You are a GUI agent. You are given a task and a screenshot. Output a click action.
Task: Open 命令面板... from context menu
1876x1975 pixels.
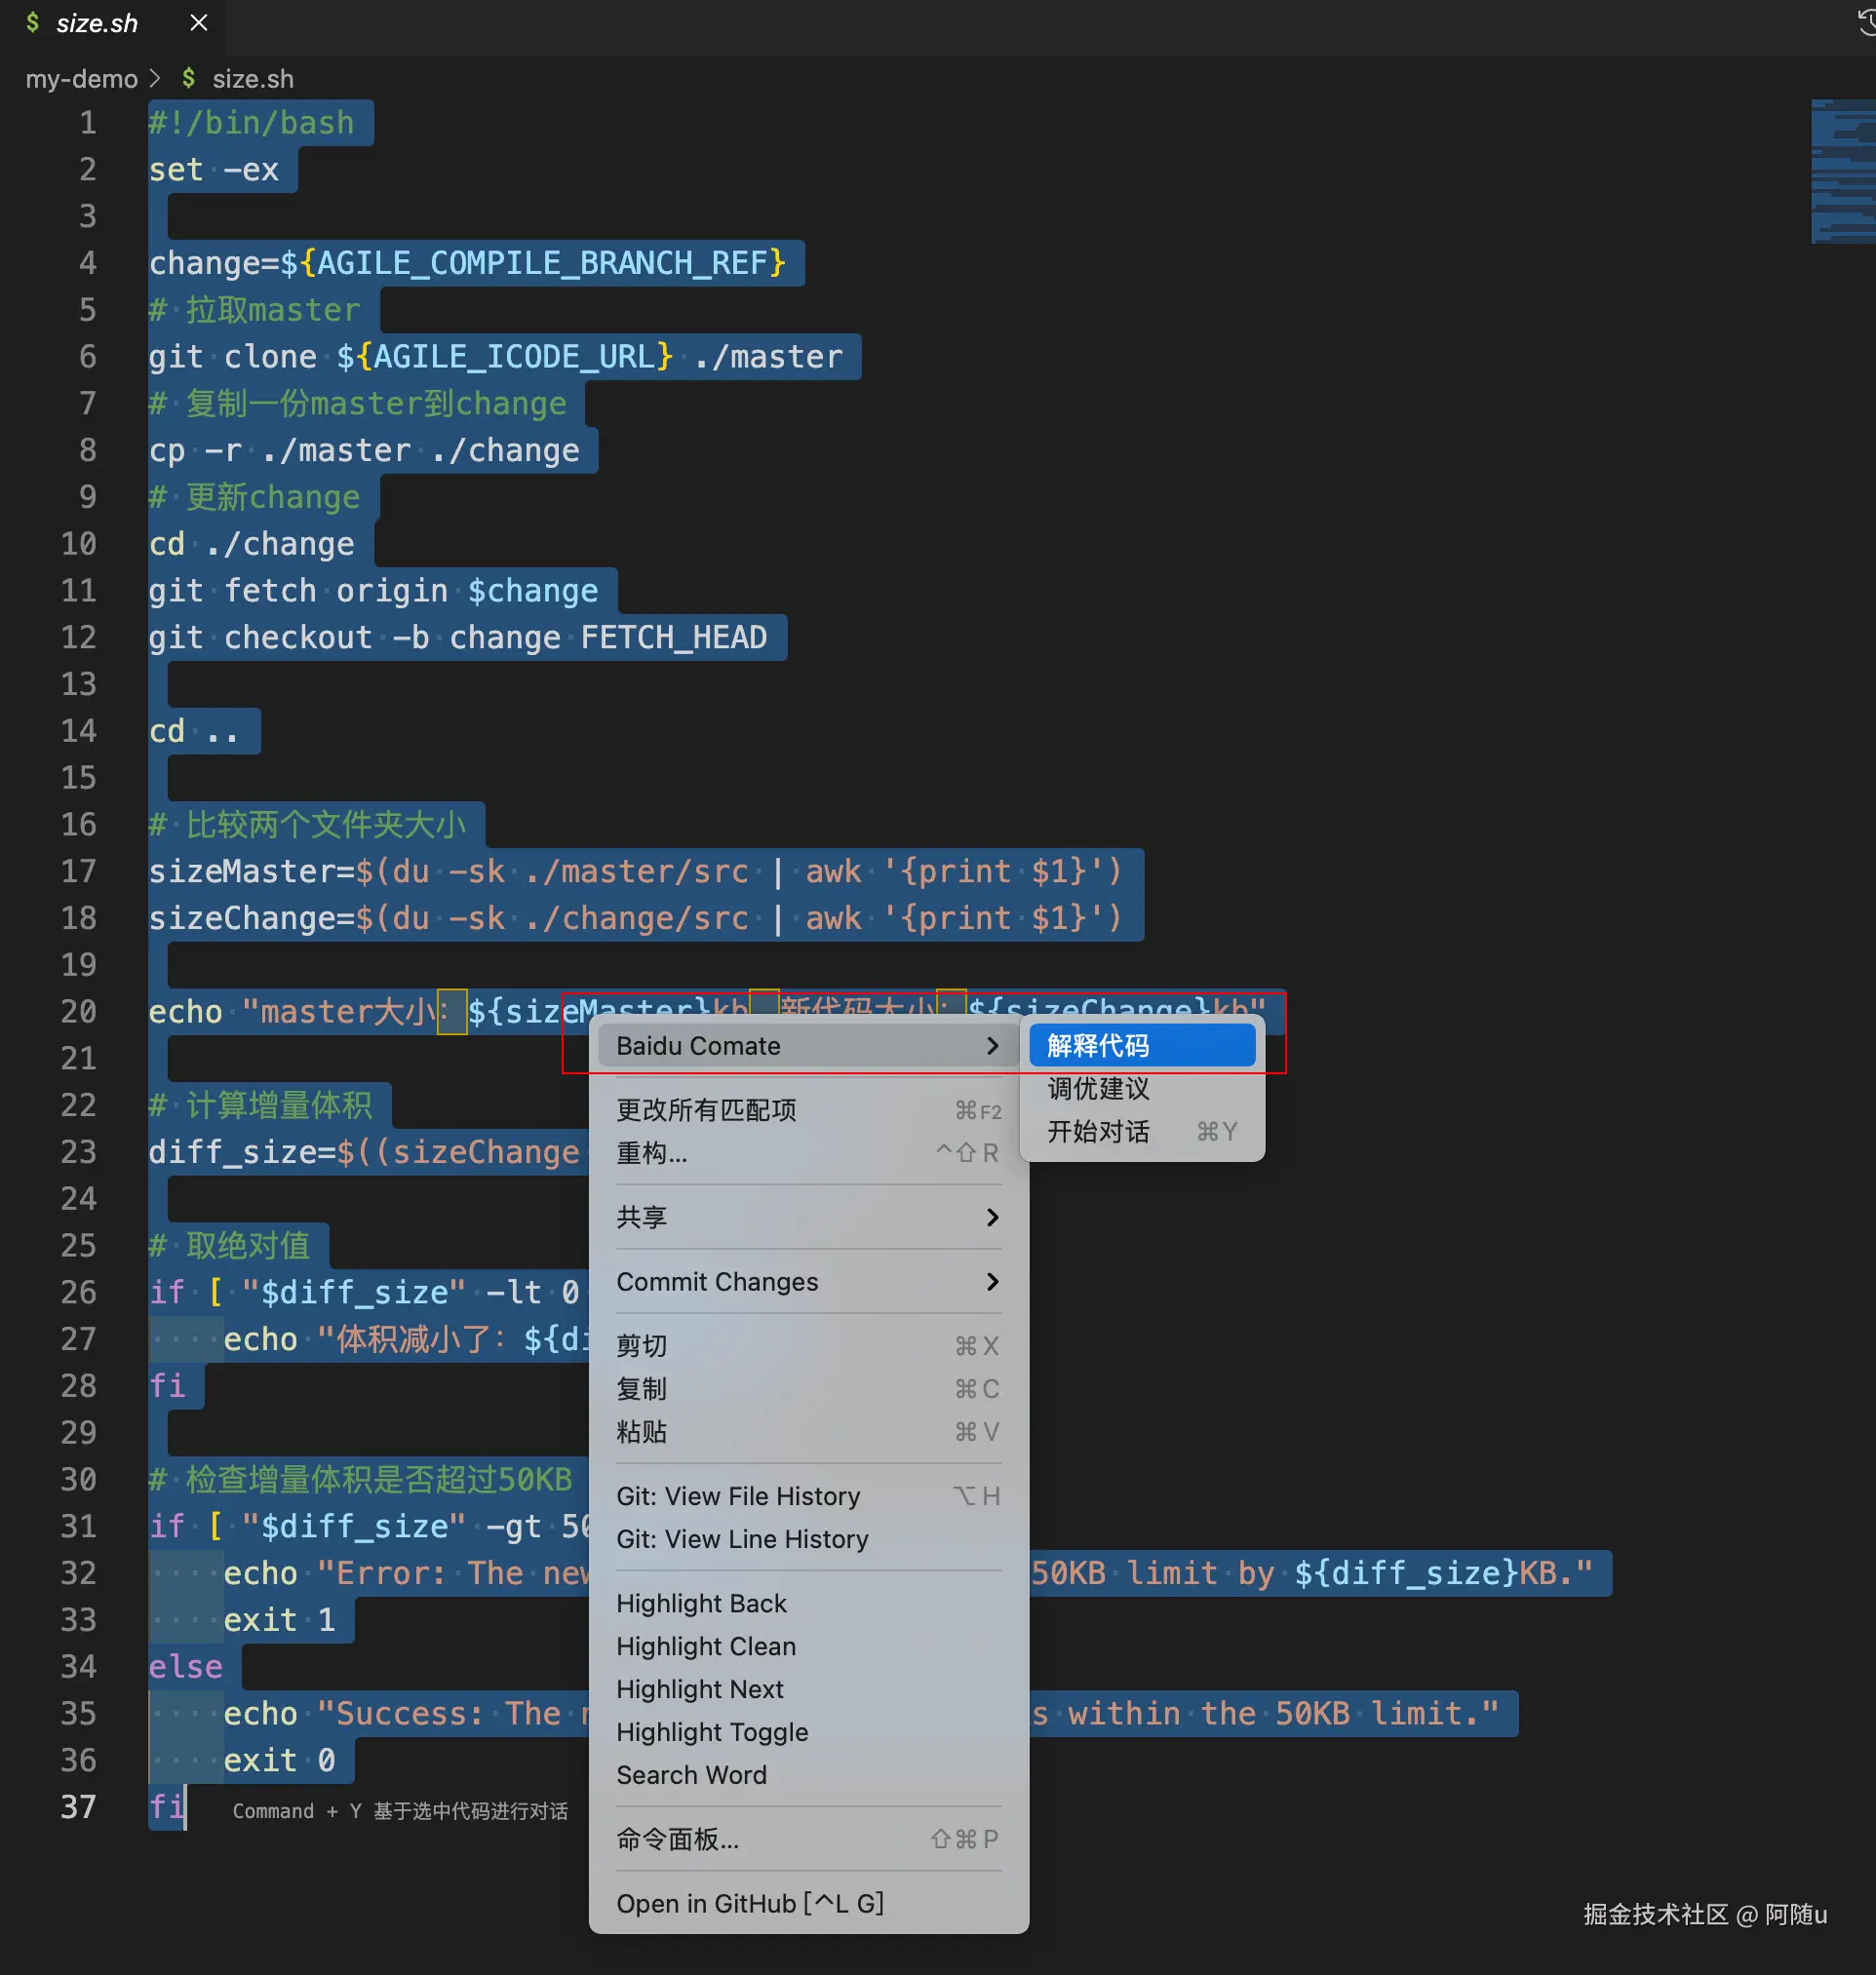pos(677,1839)
